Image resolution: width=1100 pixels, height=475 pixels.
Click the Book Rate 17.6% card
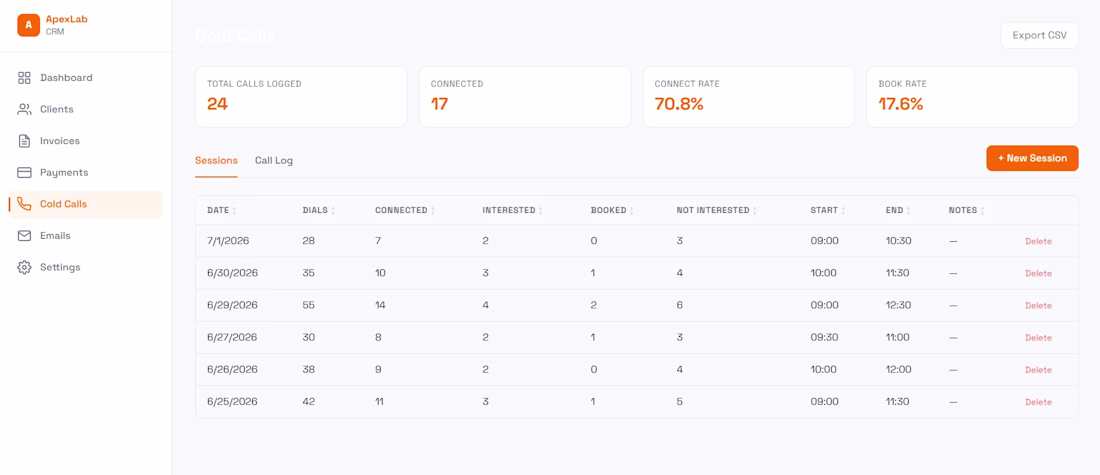point(972,97)
